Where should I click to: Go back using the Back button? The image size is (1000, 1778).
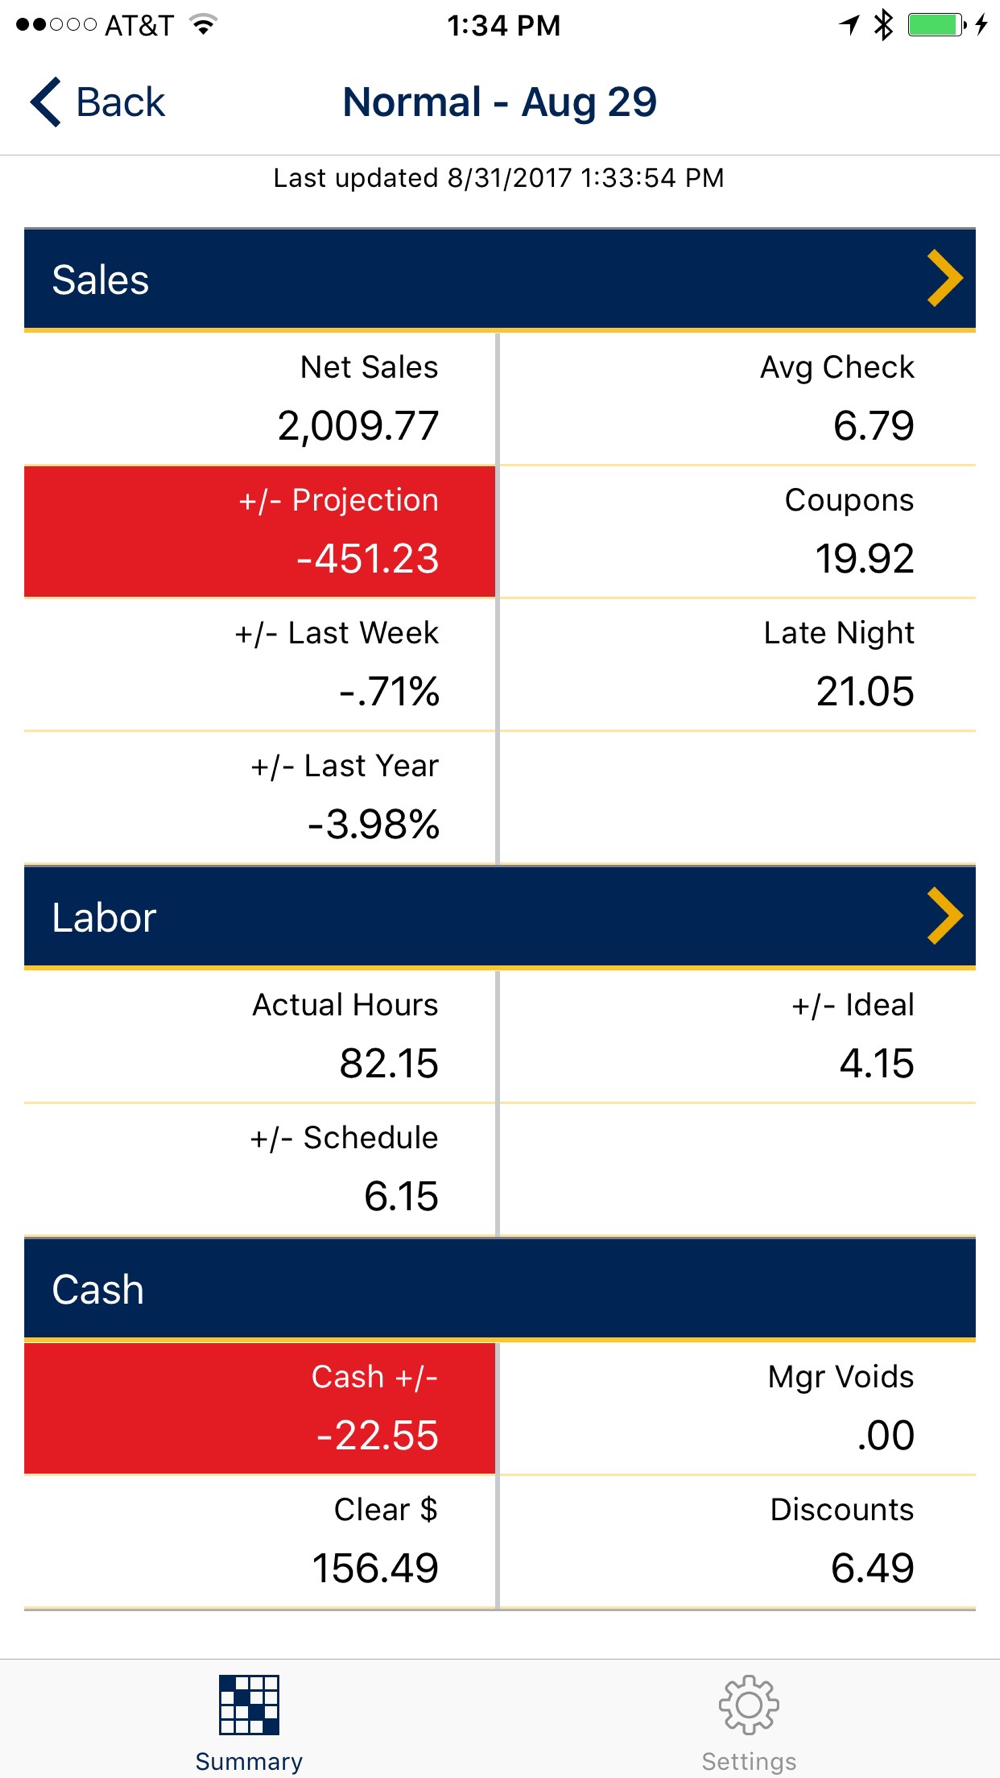pos(97,102)
